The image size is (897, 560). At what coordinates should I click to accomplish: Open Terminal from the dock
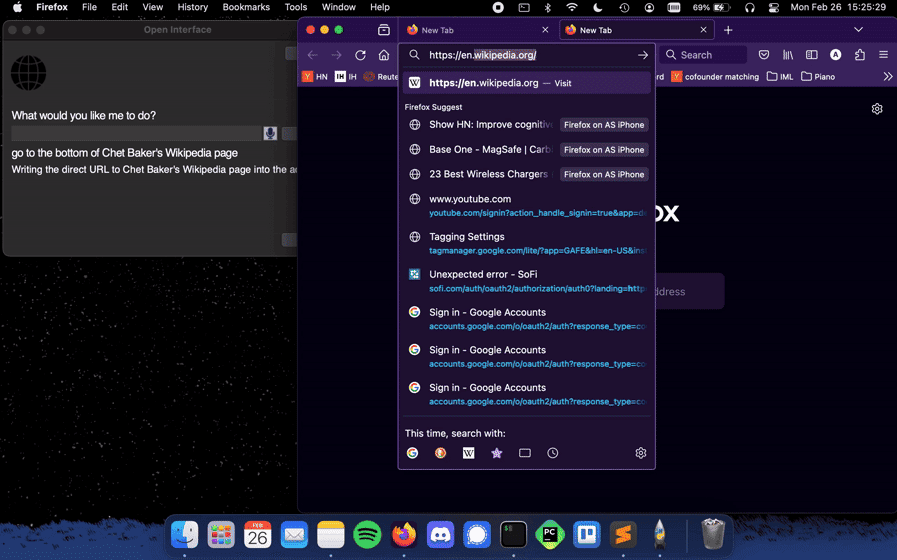[513, 535]
